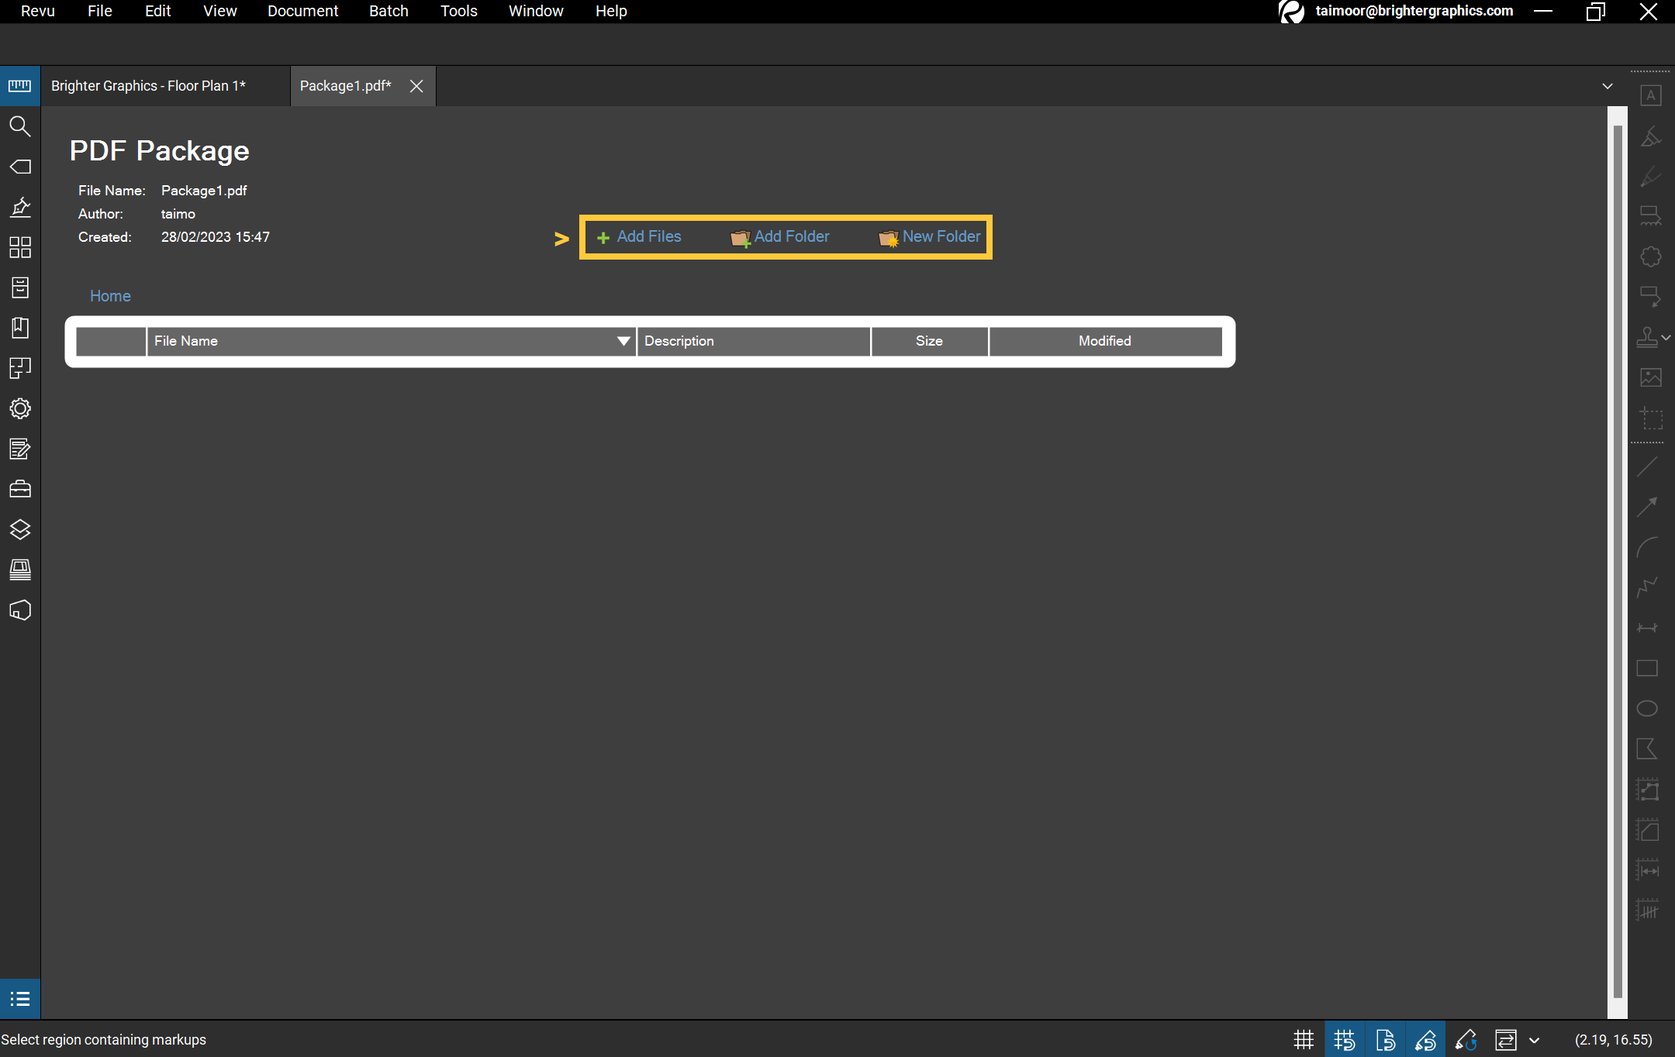The width and height of the screenshot is (1675, 1057).
Task: Toggle grid visibility in the status bar
Action: pyautogui.click(x=1303, y=1038)
